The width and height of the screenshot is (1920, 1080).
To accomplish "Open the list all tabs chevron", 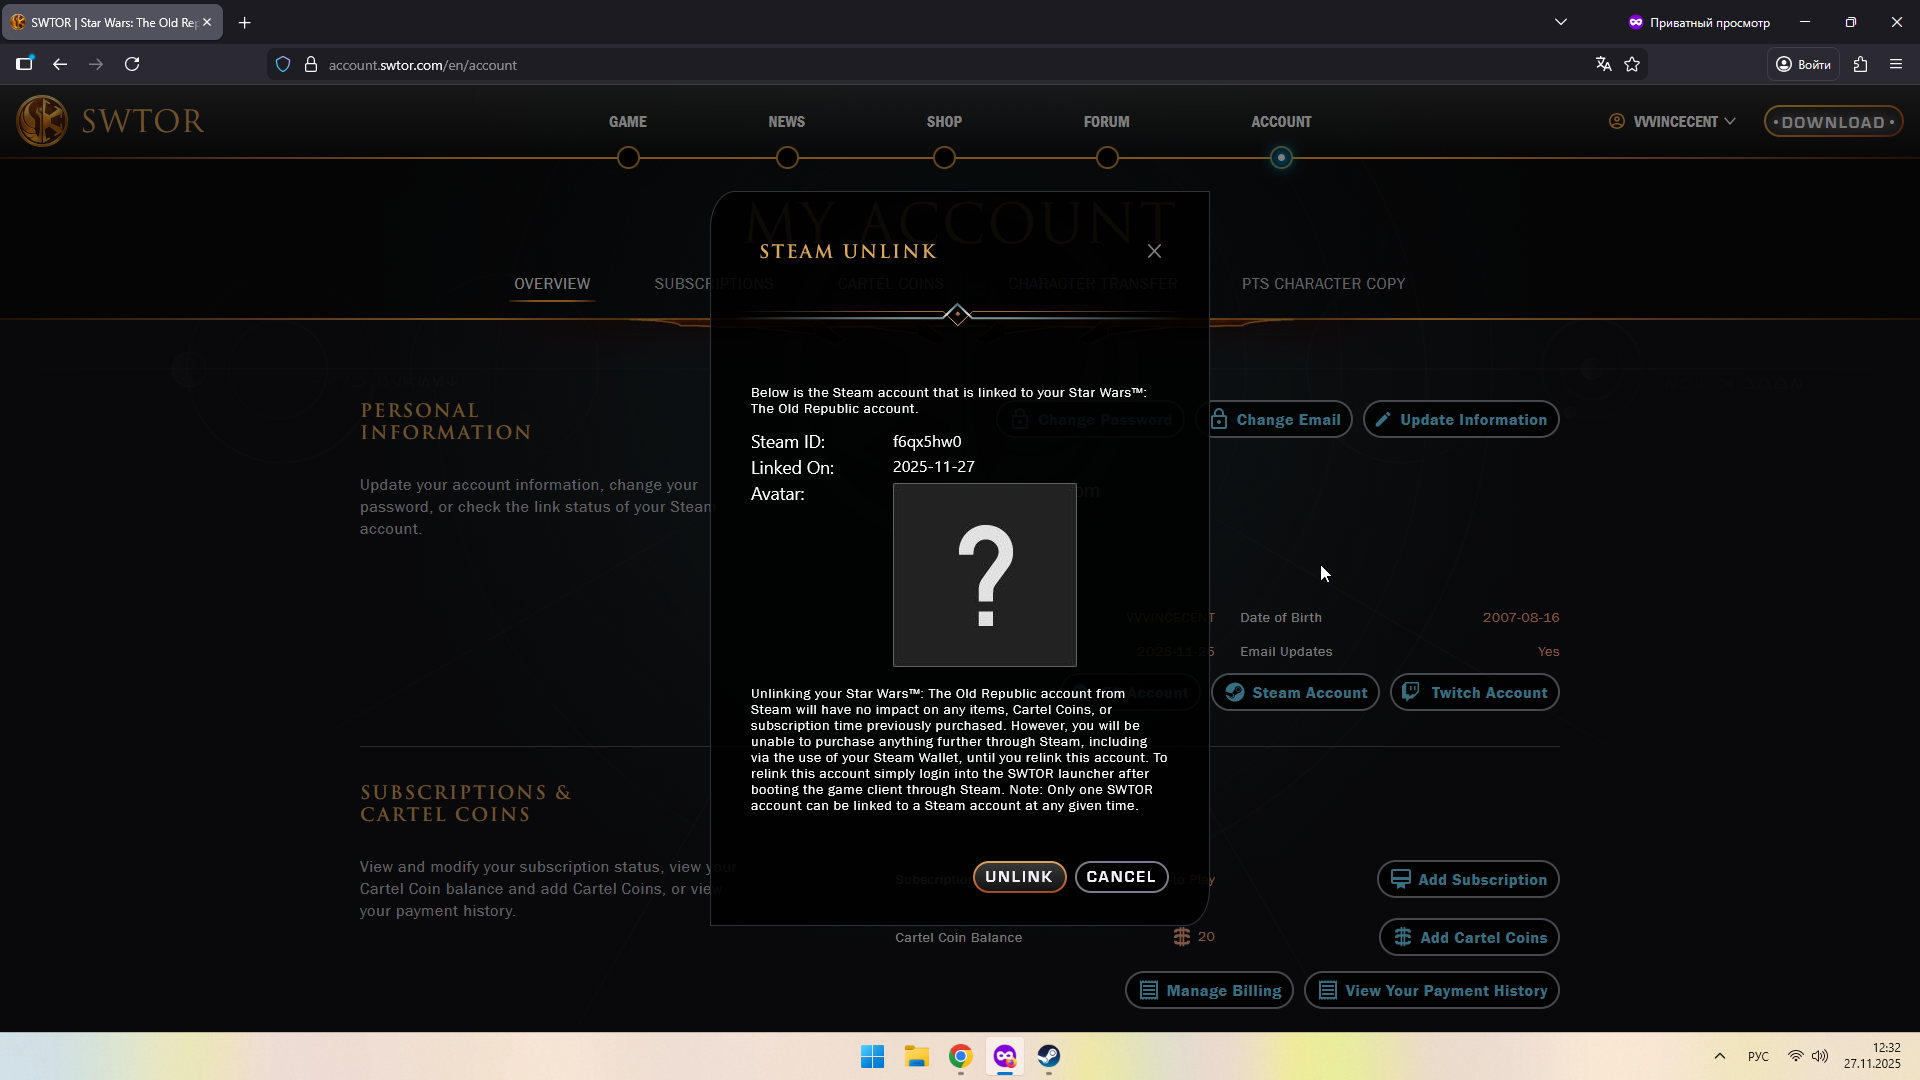I will tap(1560, 22).
